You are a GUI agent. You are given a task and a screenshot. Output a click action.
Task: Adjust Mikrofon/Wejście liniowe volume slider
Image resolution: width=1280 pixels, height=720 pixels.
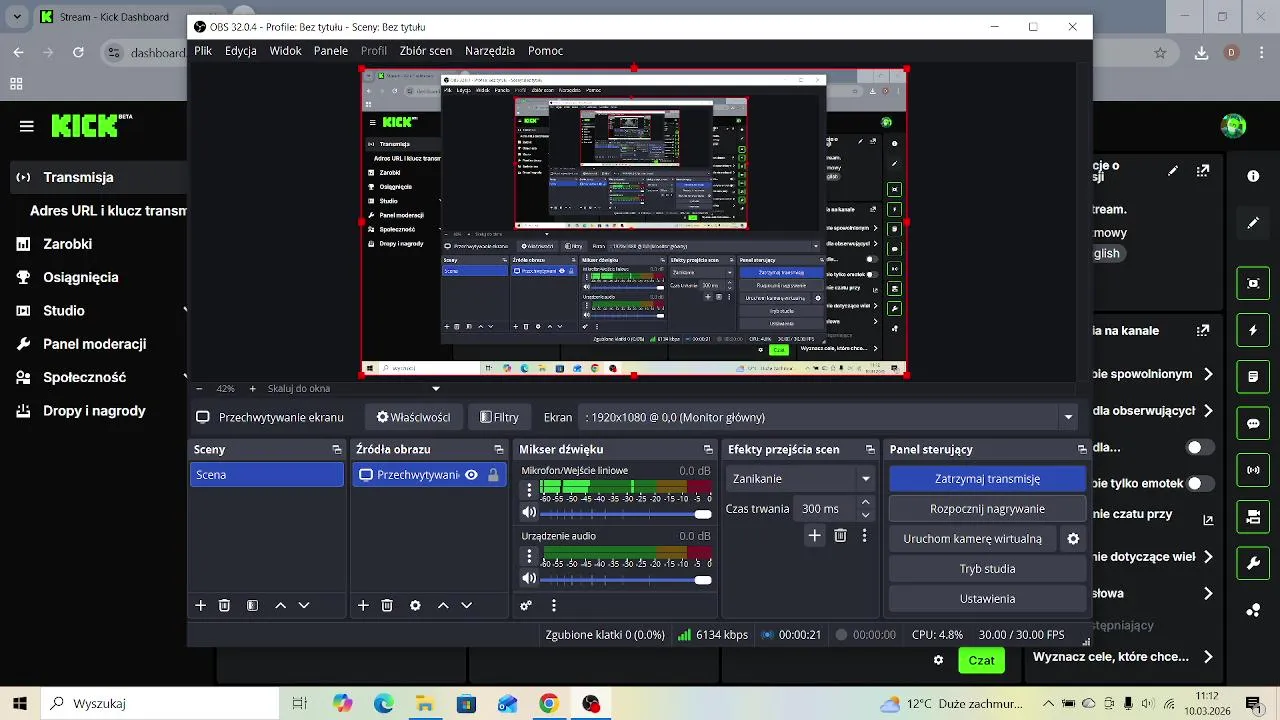pyautogui.click(x=626, y=513)
